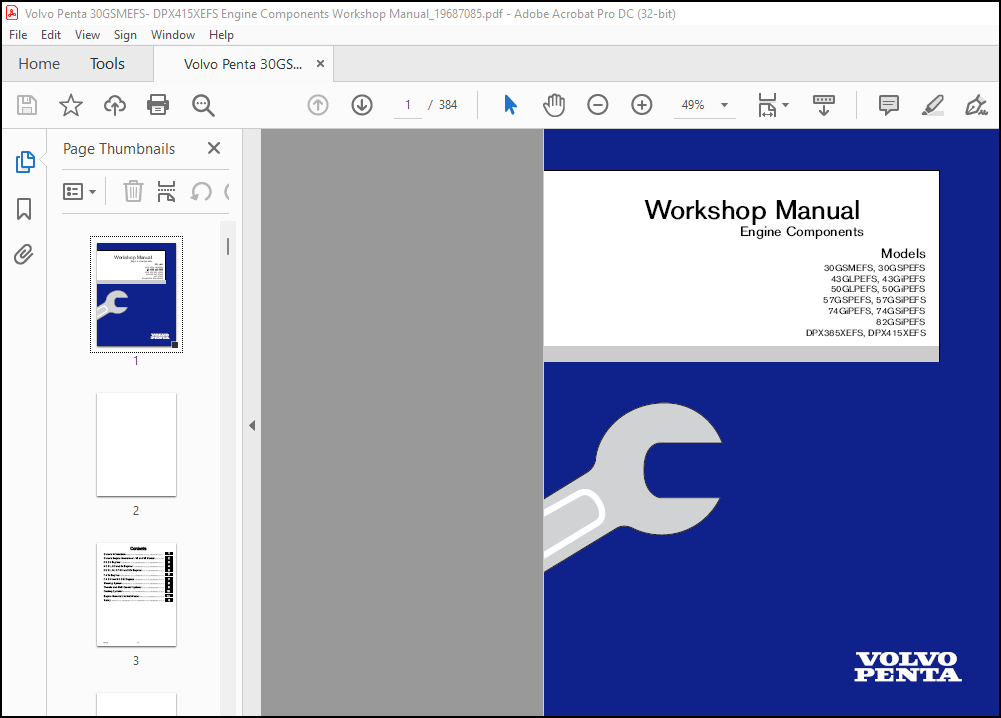Close the Page Thumbnails panel
Viewport: 1001px width, 718px height.
214,148
